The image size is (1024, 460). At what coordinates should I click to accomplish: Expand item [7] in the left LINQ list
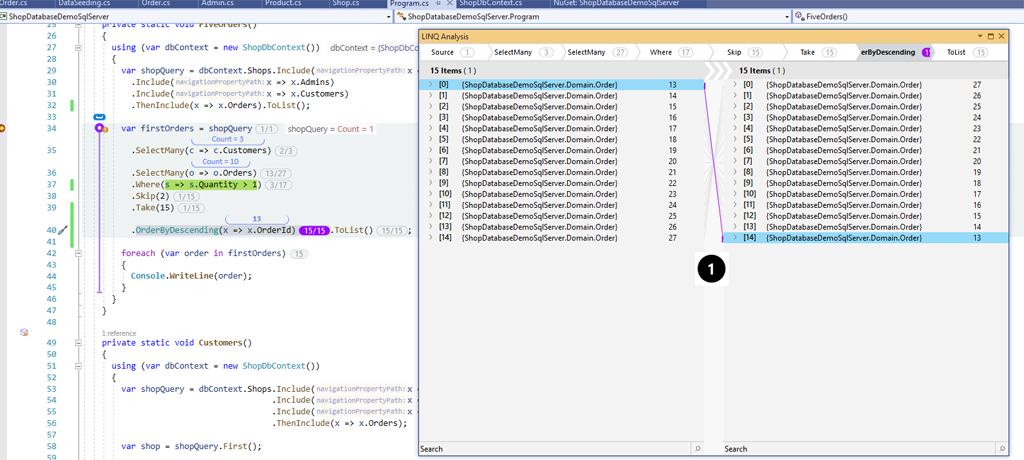(430, 161)
